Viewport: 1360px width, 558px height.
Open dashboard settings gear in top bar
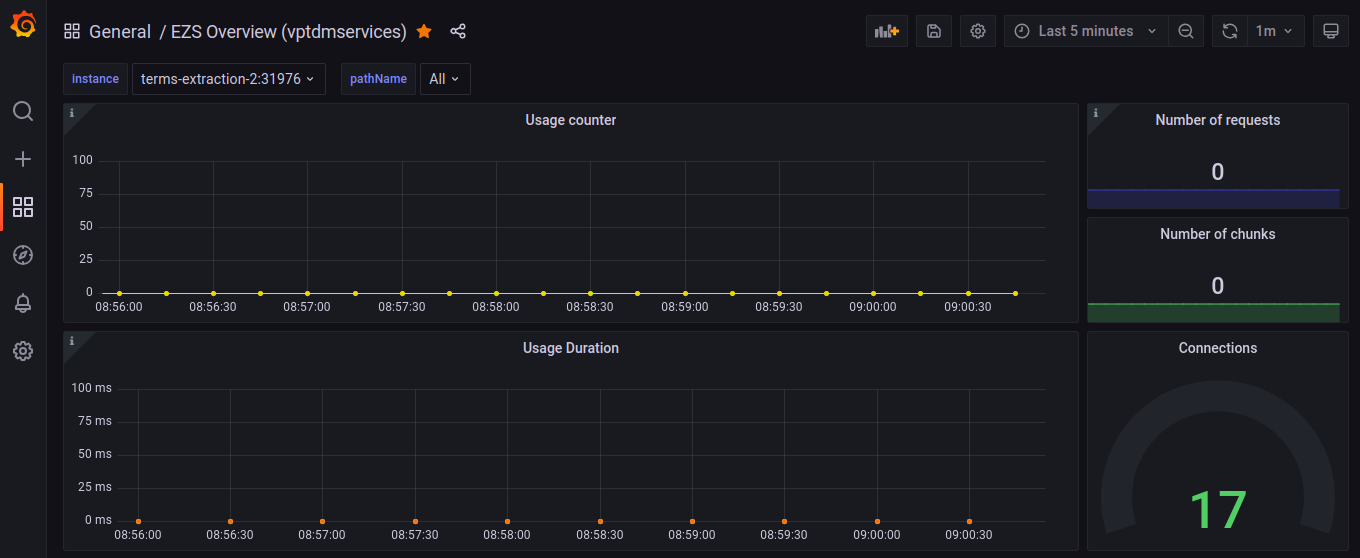[977, 31]
